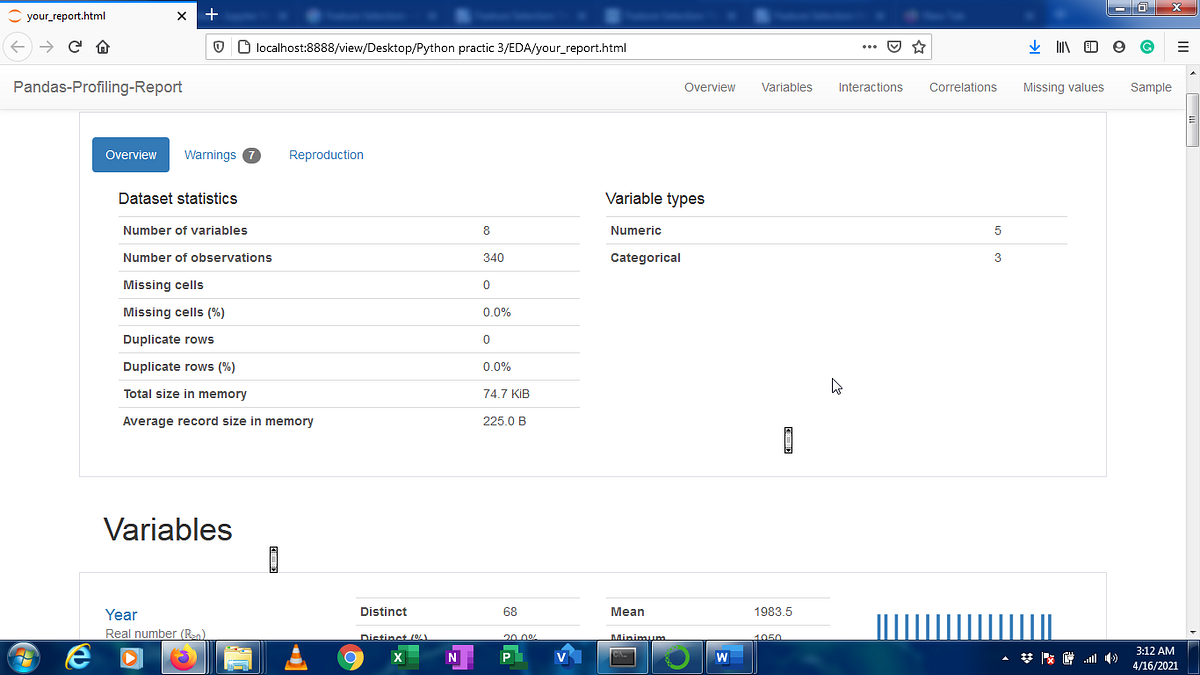Open the Firefox library icon
The image size is (1200, 675).
click(x=1063, y=46)
